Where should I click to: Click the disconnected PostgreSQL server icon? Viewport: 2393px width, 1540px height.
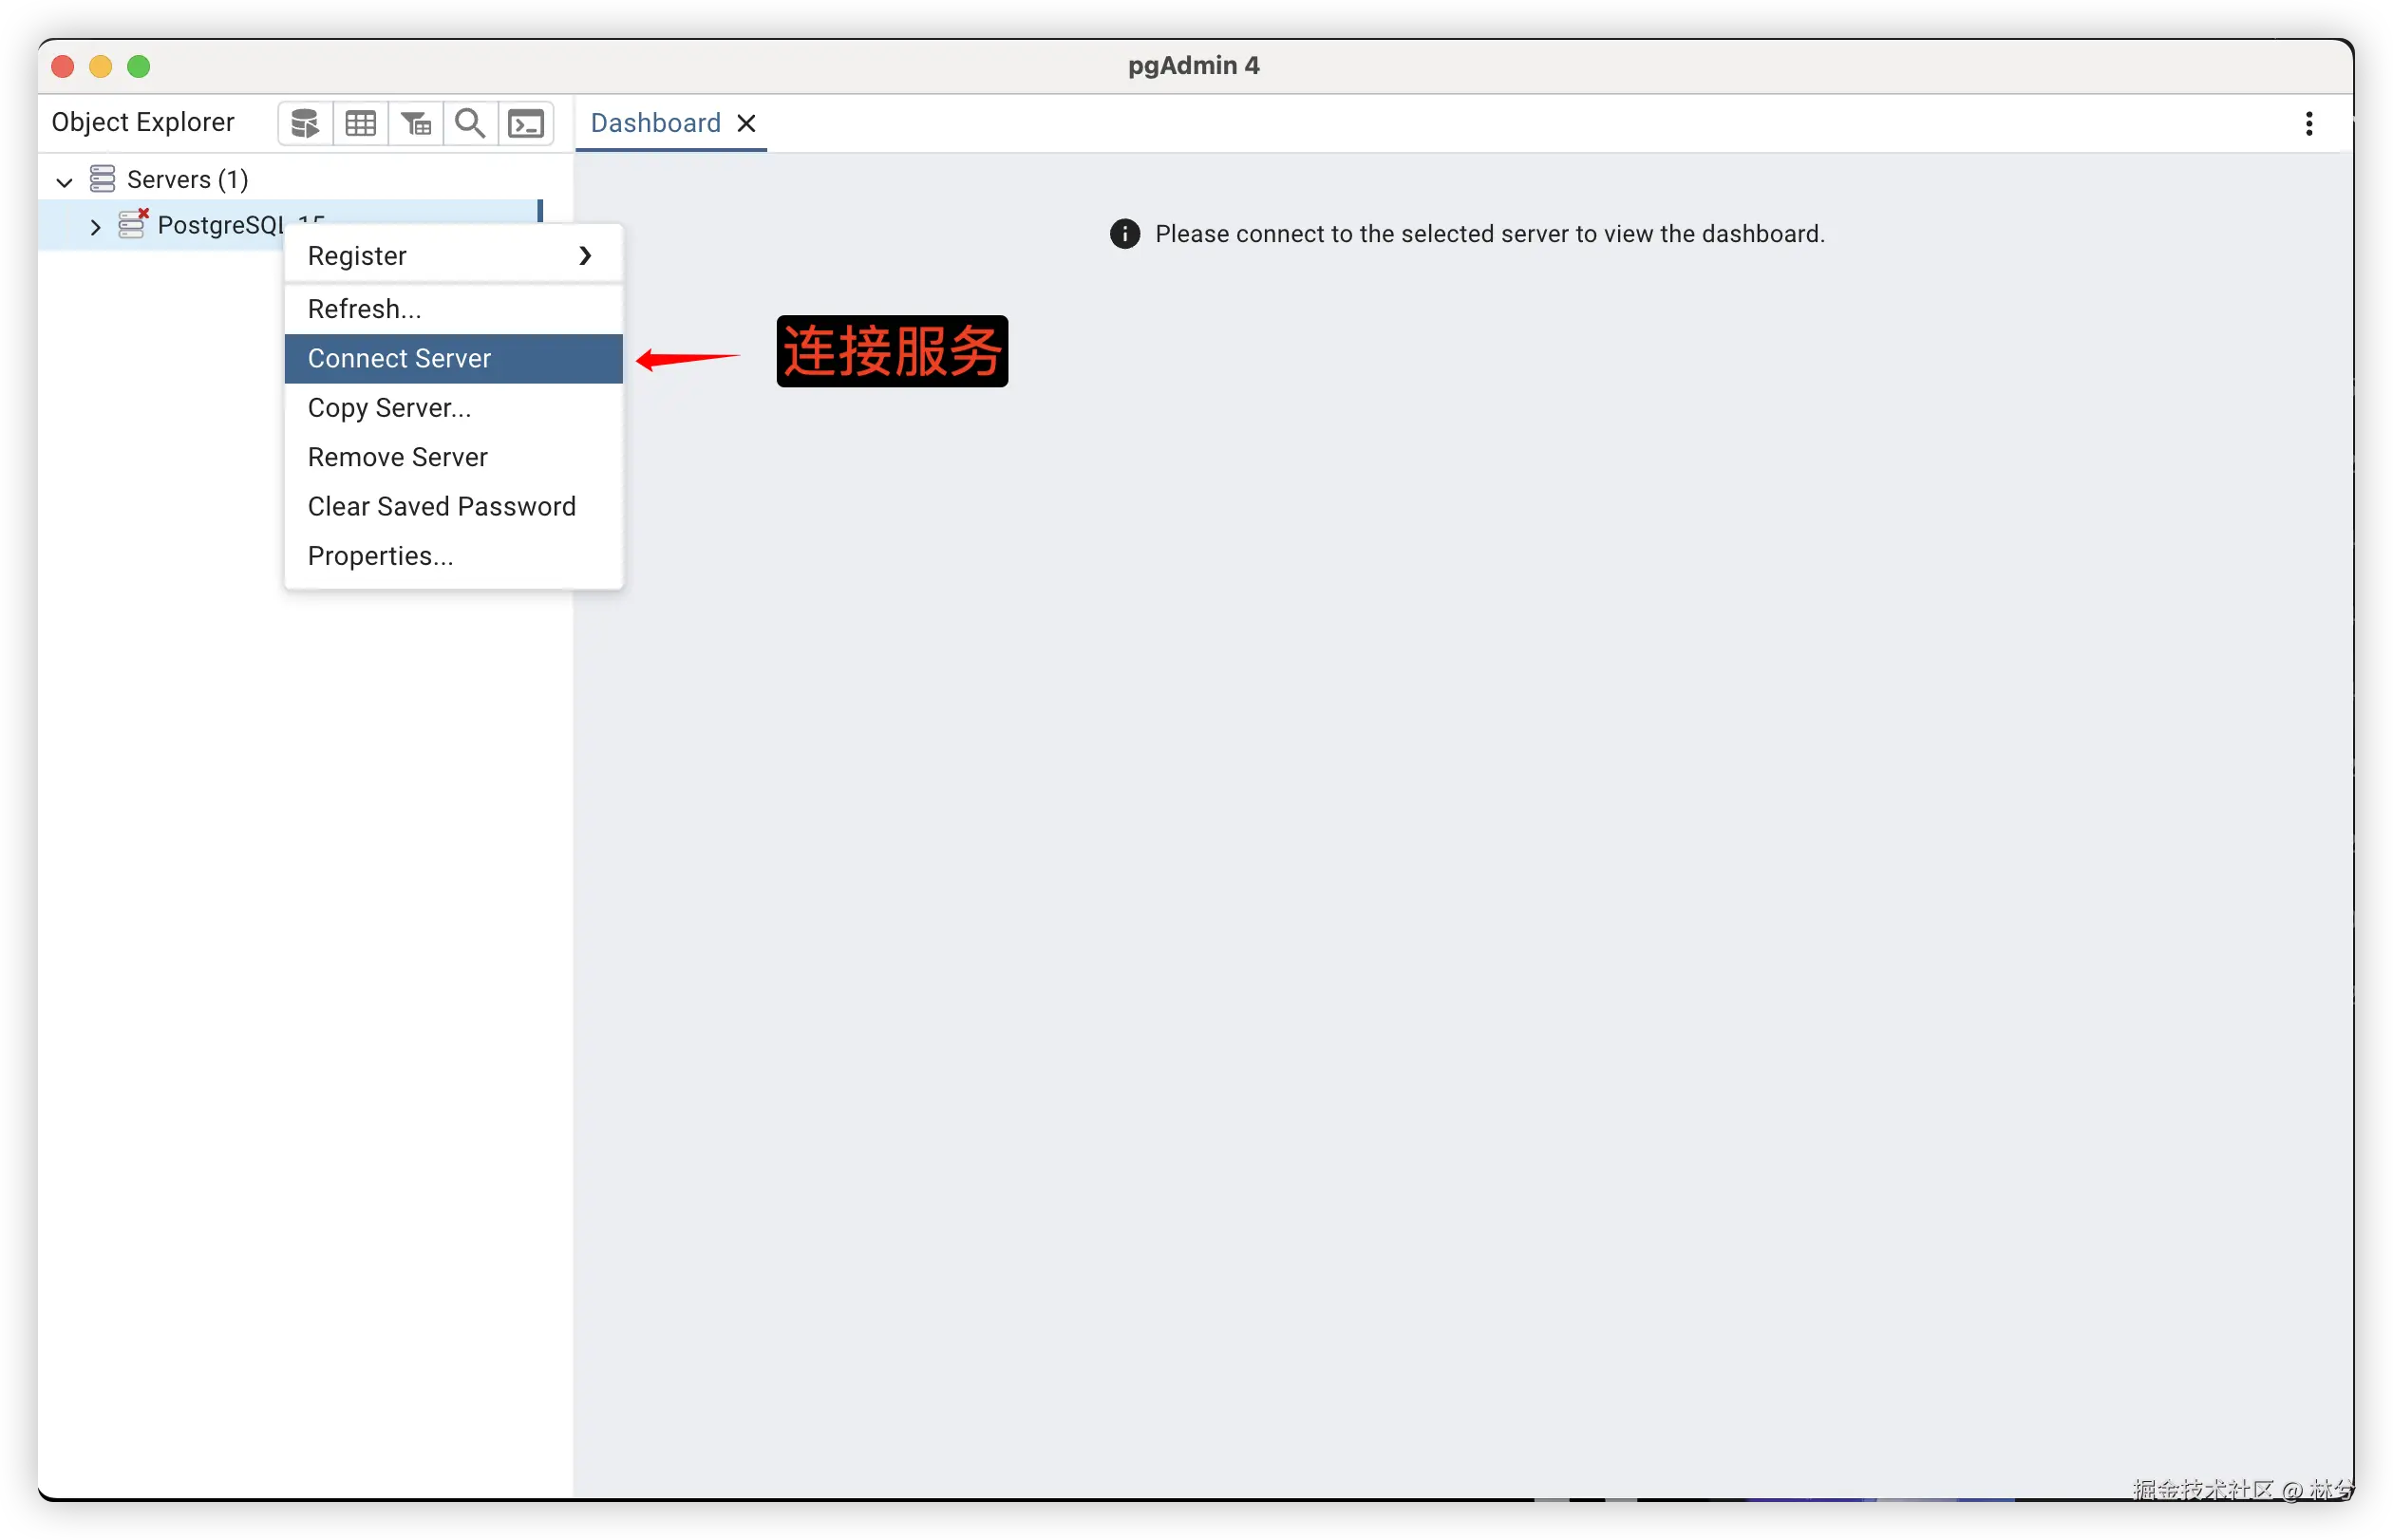[x=132, y=224]
